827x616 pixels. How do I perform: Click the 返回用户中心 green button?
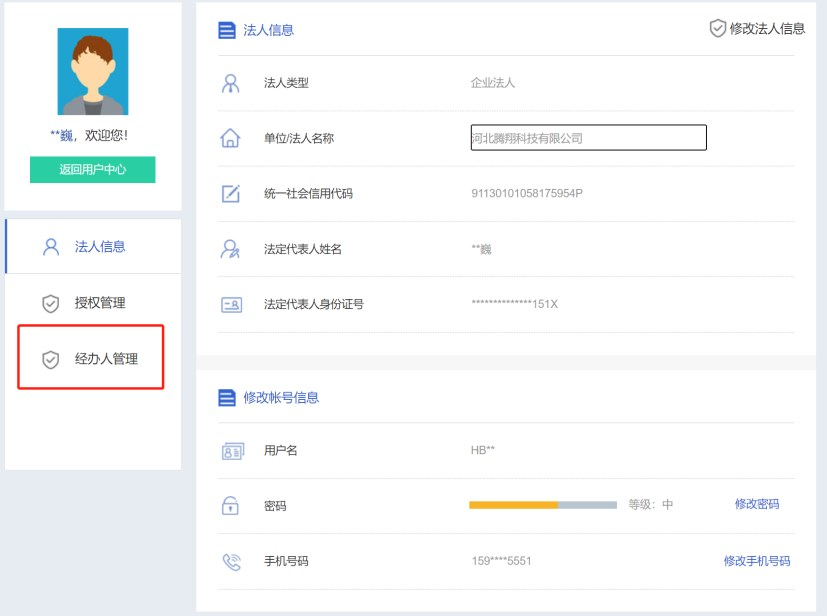[92, 169]
